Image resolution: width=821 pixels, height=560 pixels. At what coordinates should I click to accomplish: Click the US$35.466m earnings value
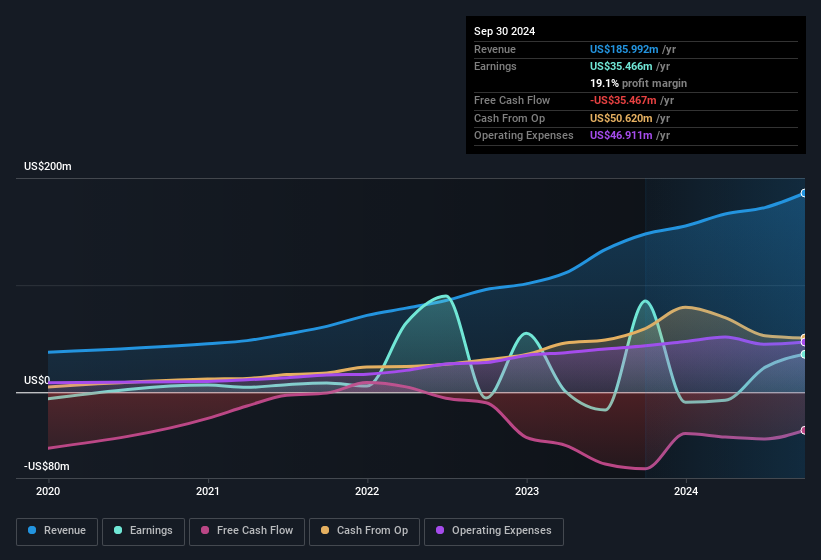(621, 66)
